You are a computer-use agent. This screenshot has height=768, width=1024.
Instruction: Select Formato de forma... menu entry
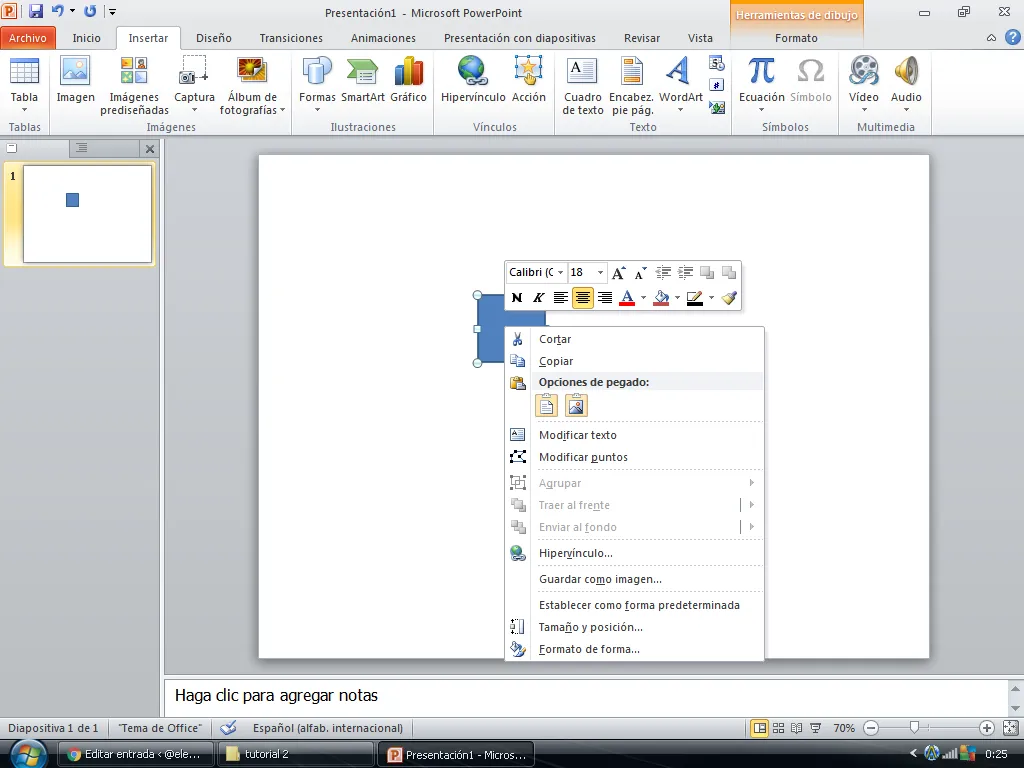[634, 649]
